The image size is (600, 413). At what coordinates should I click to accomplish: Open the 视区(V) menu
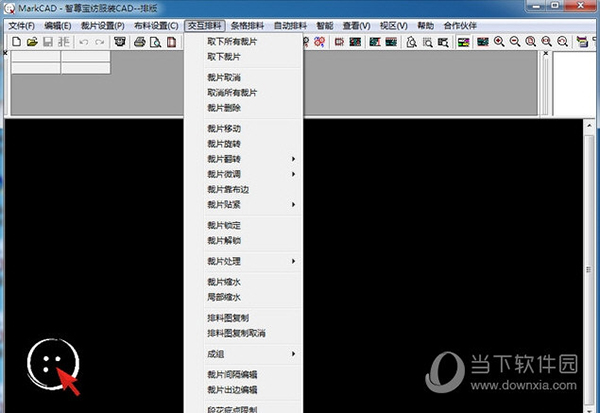[393, 26]
